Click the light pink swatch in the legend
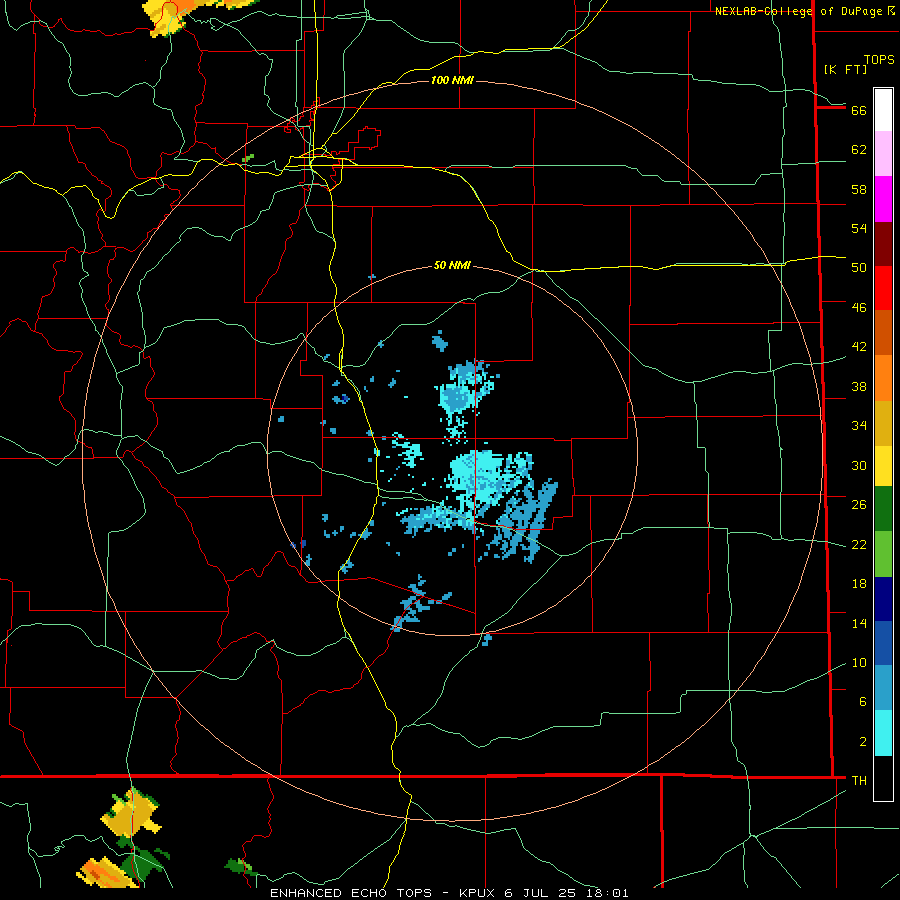The width and height of the screenshot is (900, 900). point(883,154)
